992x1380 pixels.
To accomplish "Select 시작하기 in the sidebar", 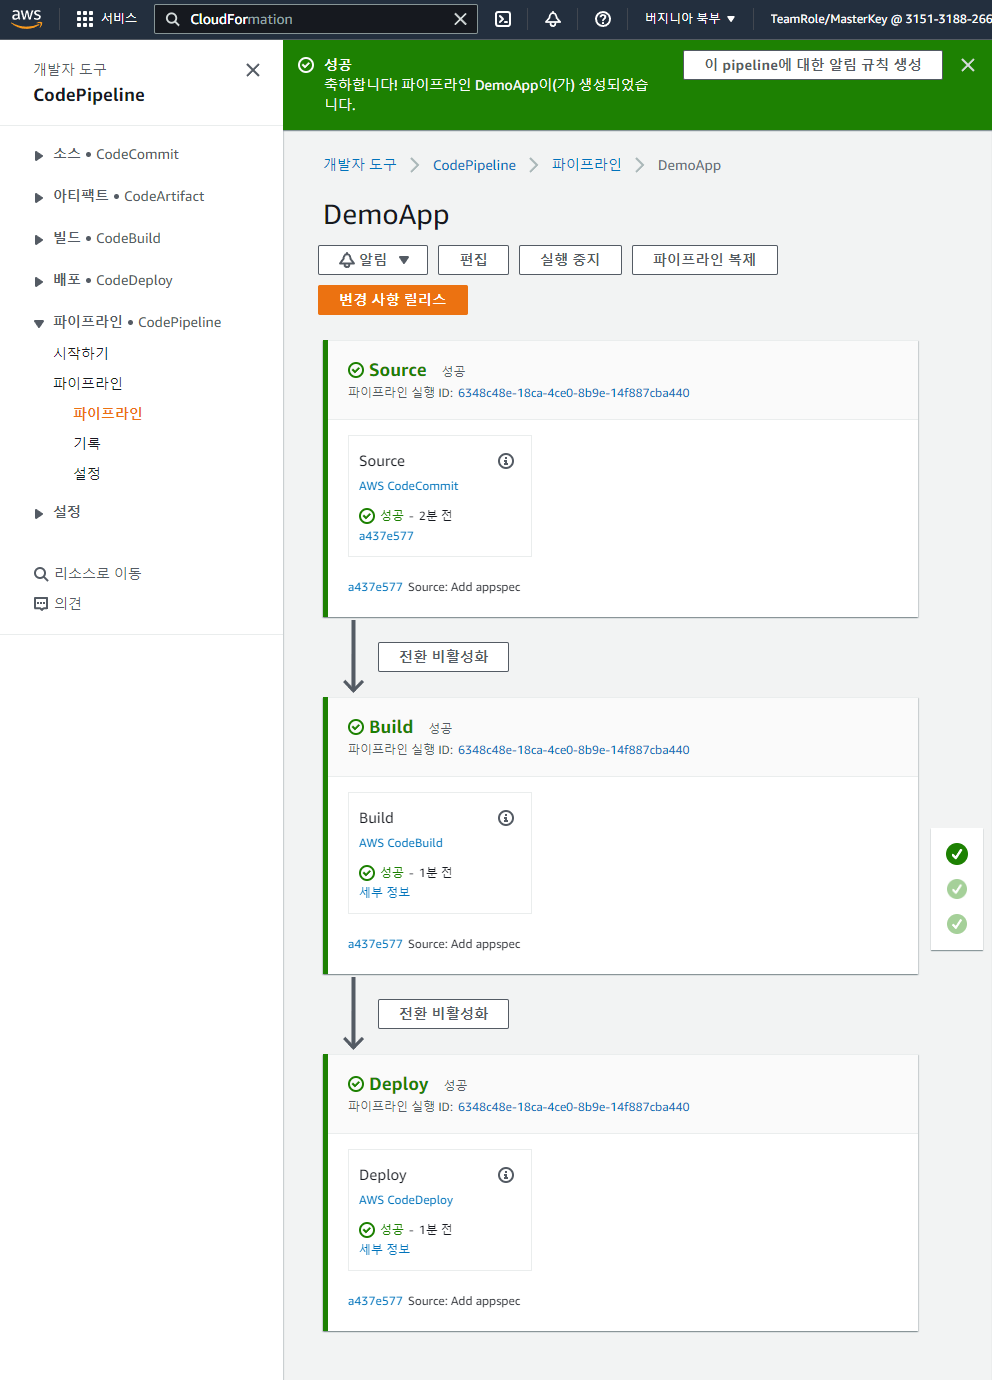I will [x=81, y=353].
